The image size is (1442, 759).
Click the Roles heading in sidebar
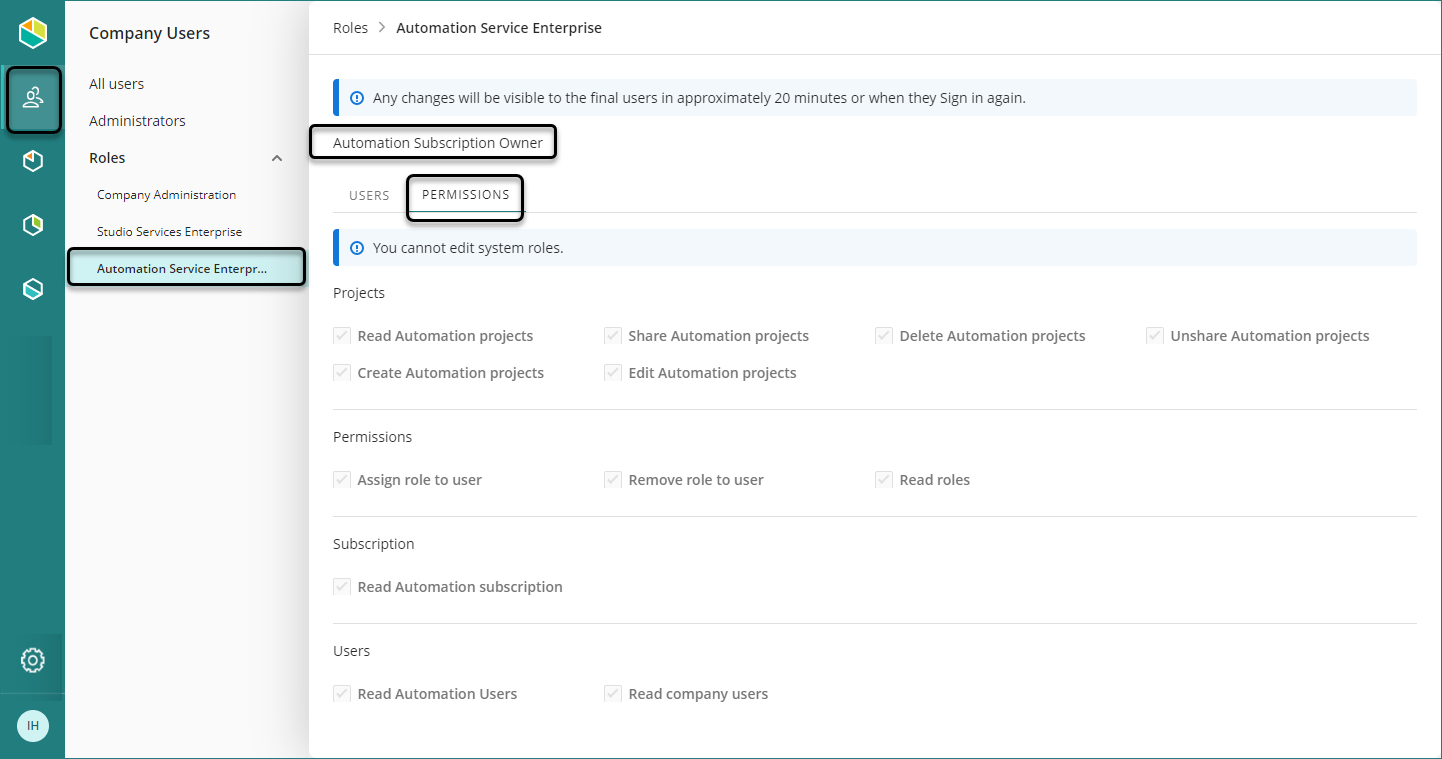click(x=107, y=158)
